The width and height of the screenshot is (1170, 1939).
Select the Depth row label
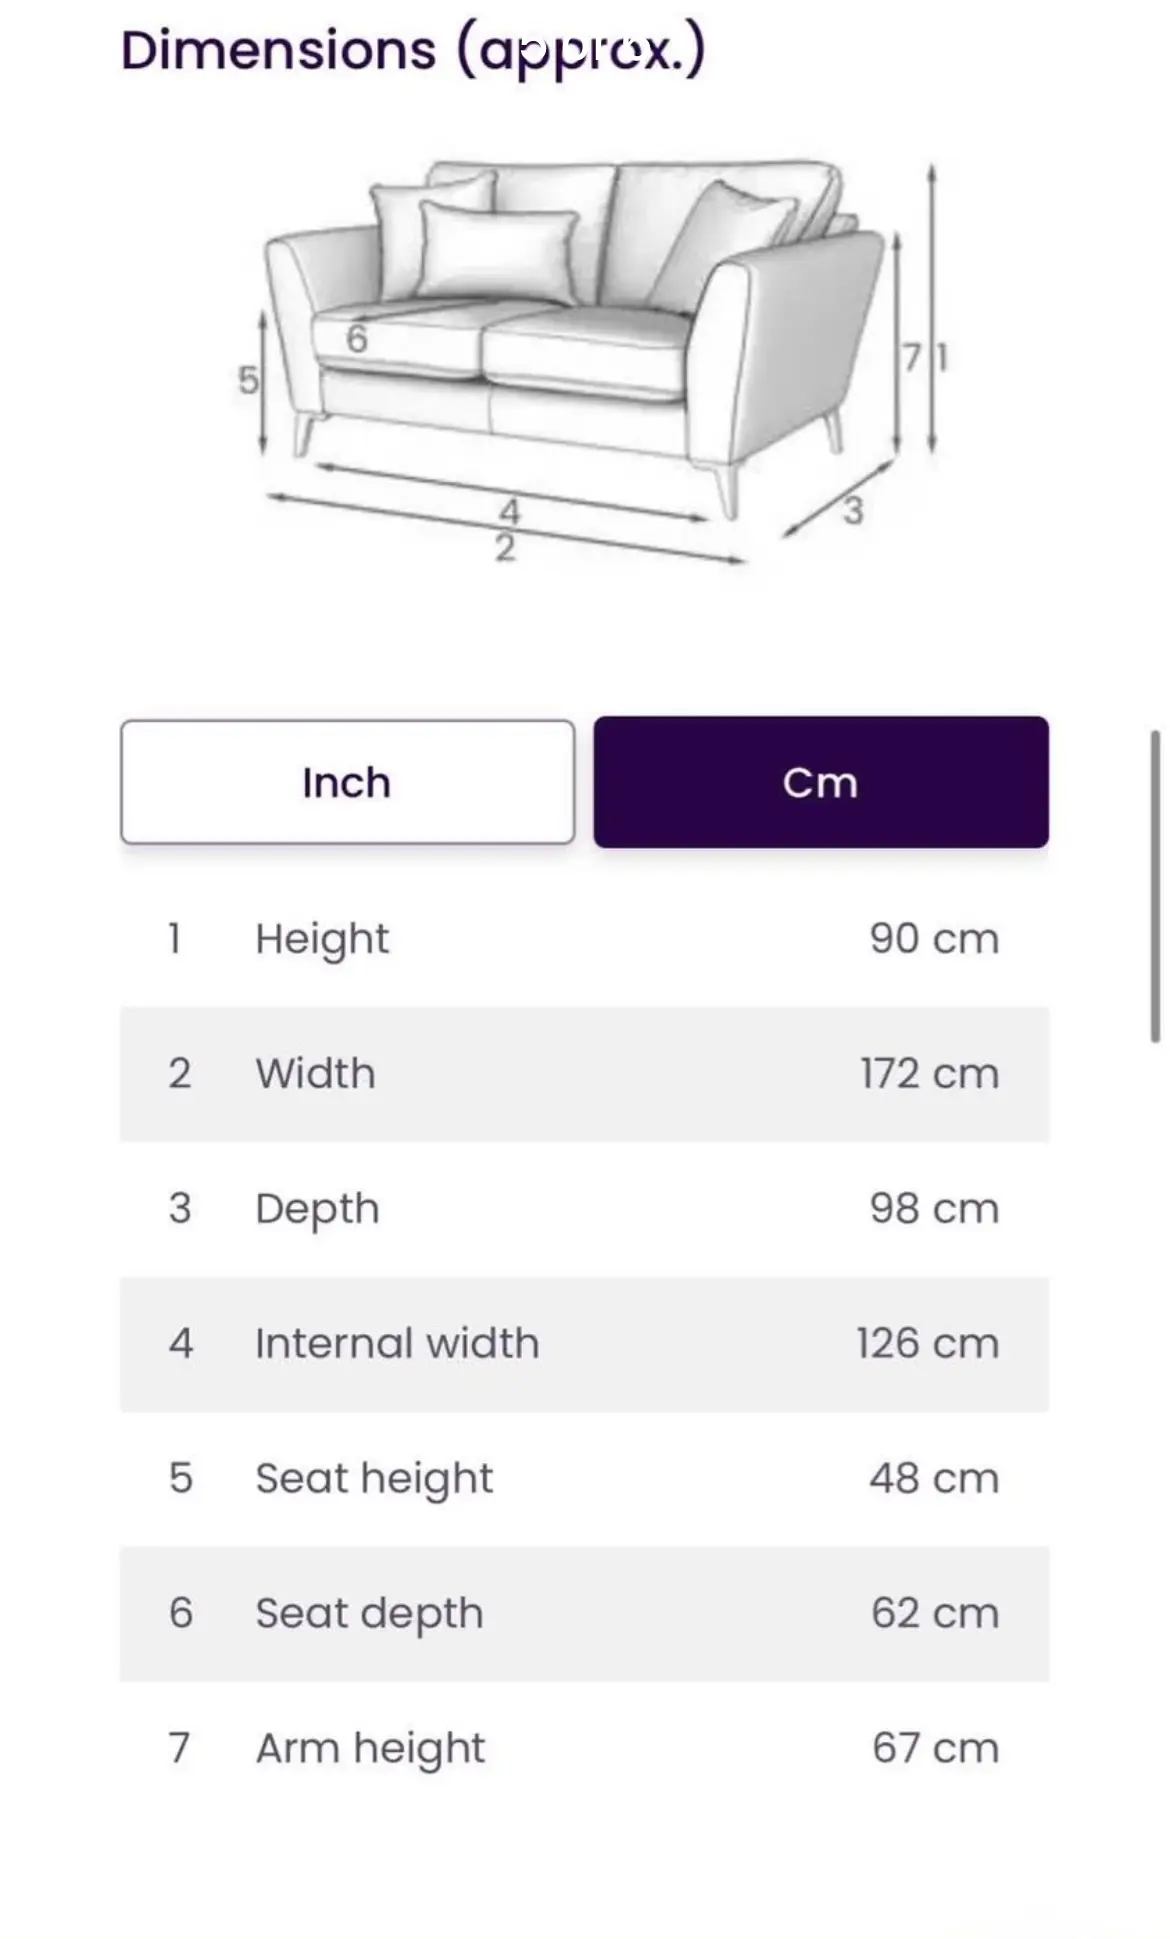pos(317,1209)
